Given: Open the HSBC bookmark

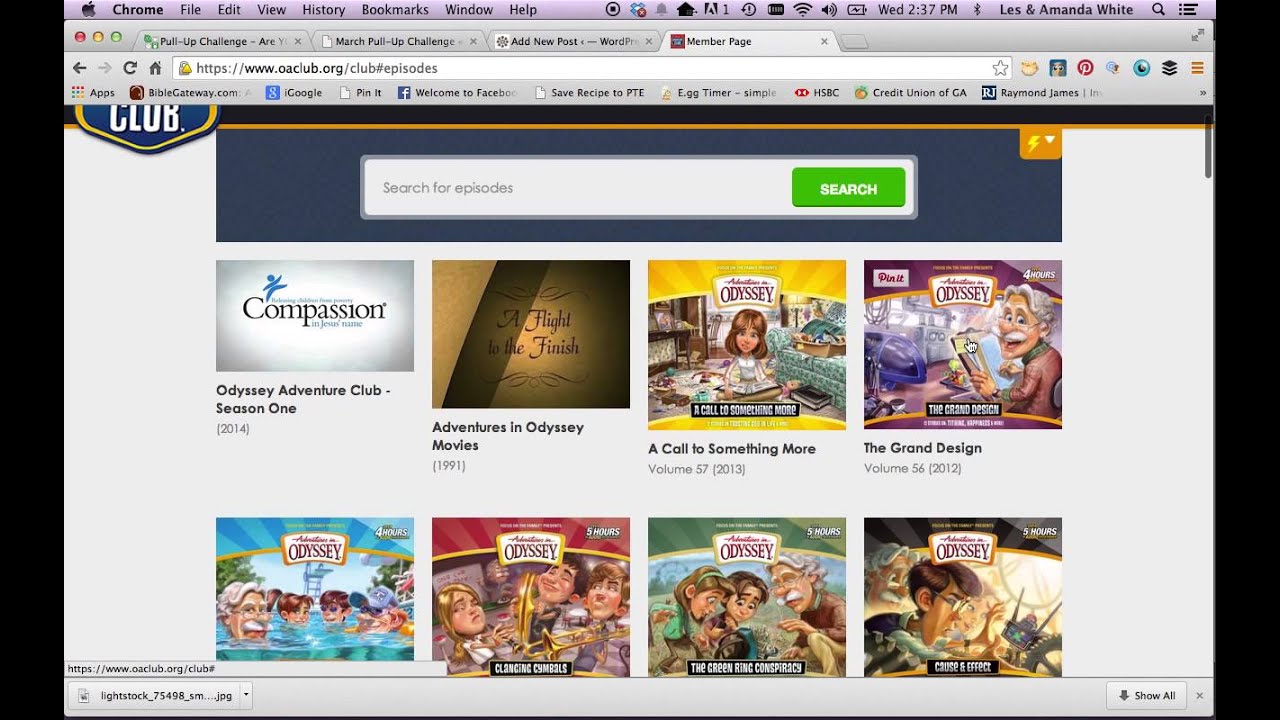Looking at the screenshot, I should click(817, 92).
